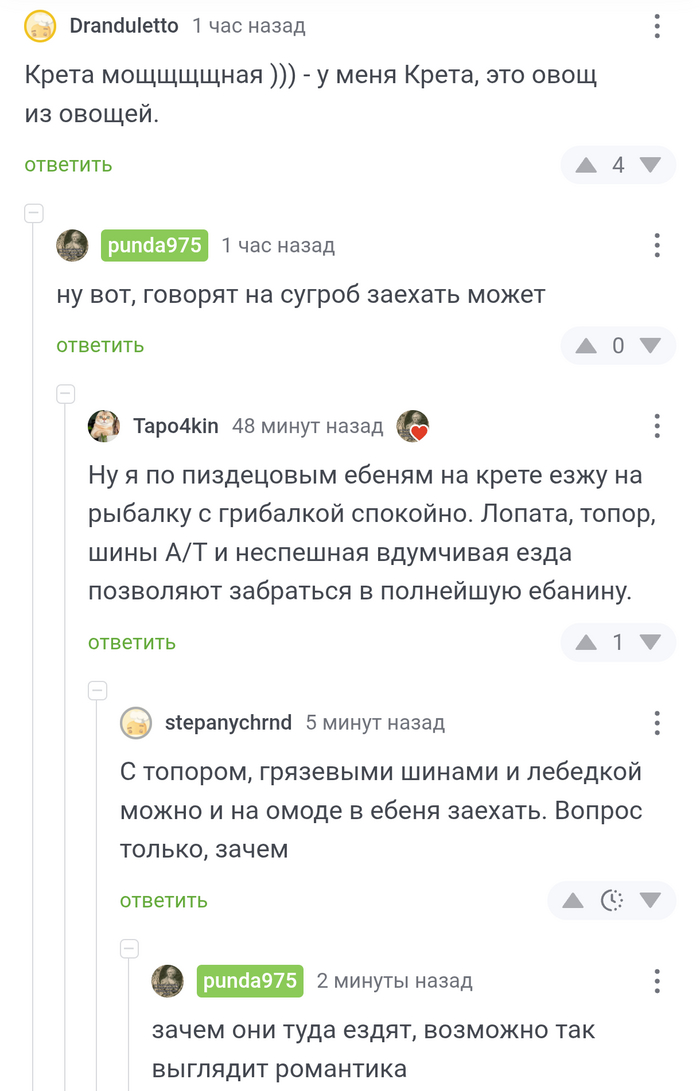700x1091 pixels.
Task: Open punda975's user profile
Action: tap(153, 245)
